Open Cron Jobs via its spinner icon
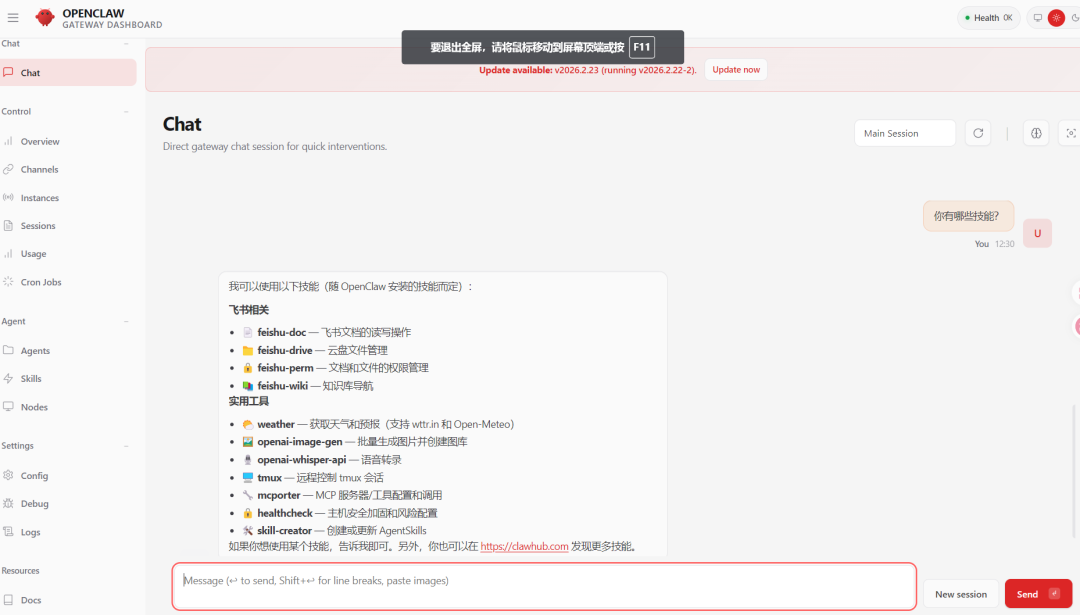Screen dimensions: 1080x615 [8, 282]
